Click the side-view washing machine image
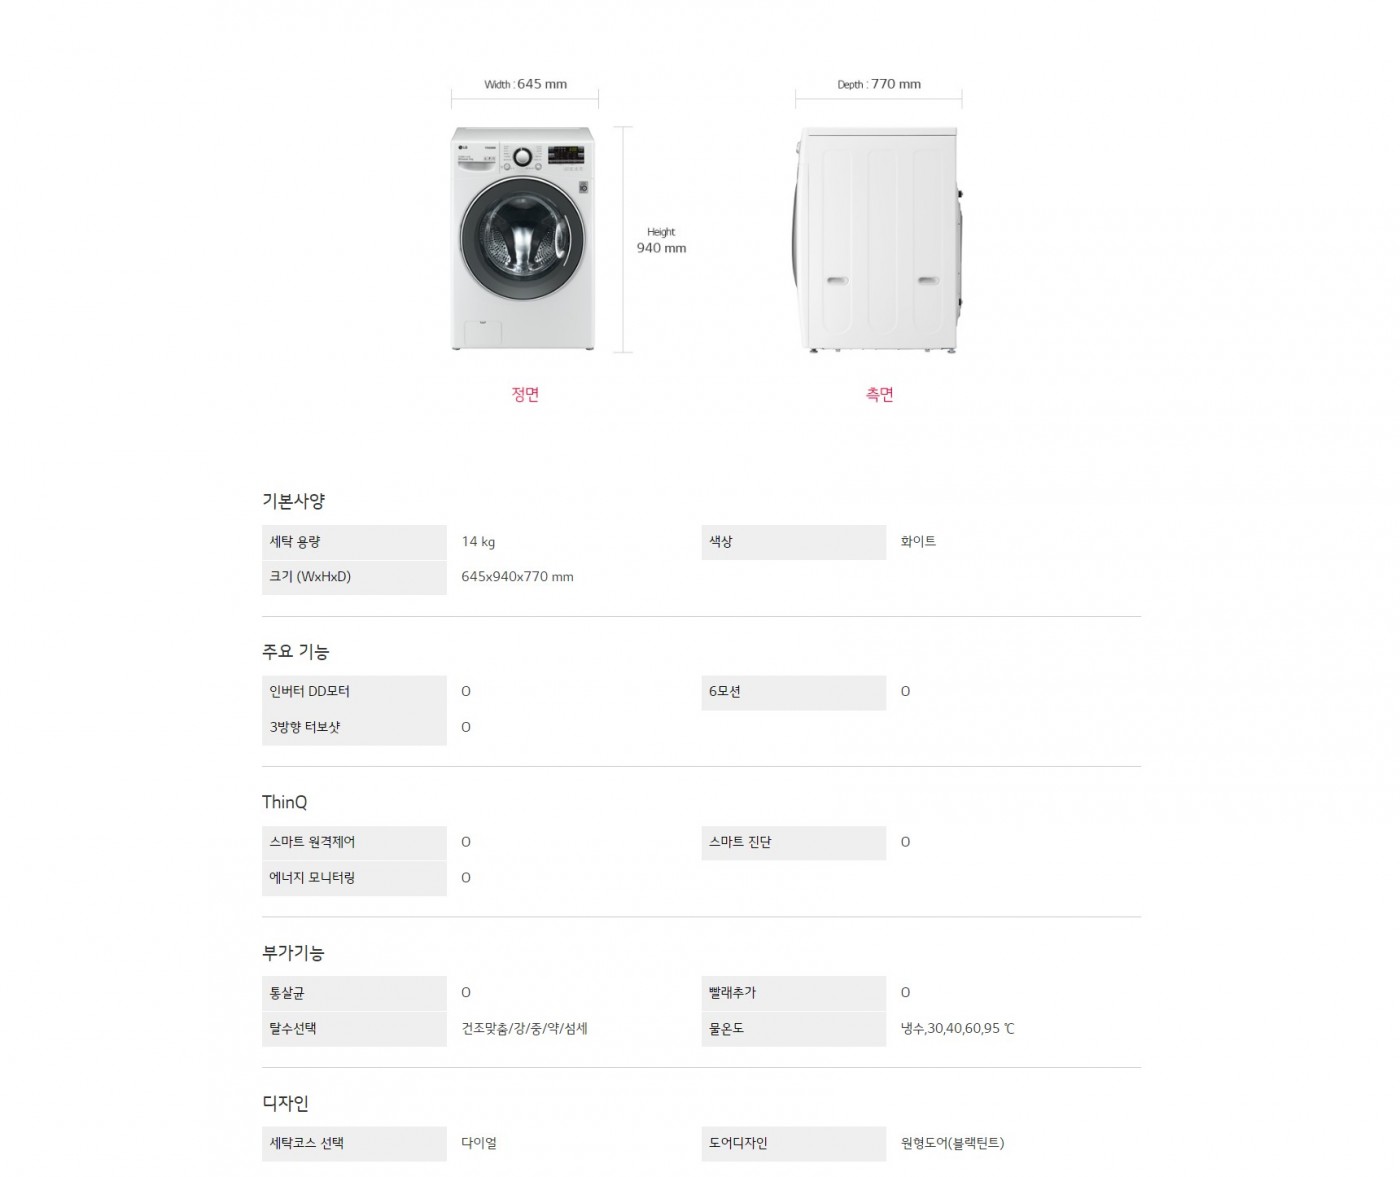 pos(878,240)
